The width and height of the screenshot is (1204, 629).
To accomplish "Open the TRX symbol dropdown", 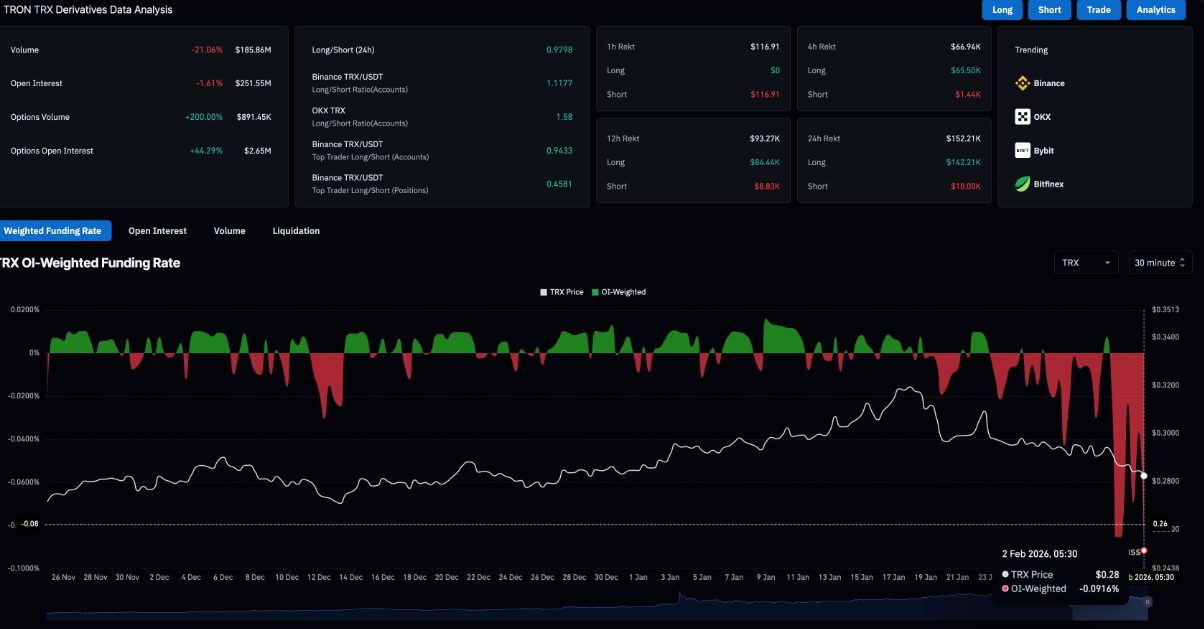I will point(1086,262).
